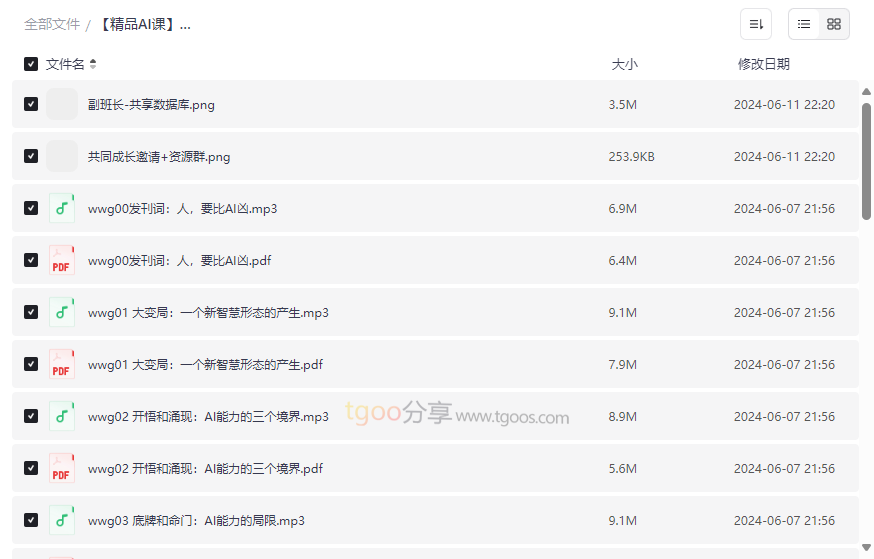
Task: Go to 全部文件 breadcrumb
Action: (52, 25)
